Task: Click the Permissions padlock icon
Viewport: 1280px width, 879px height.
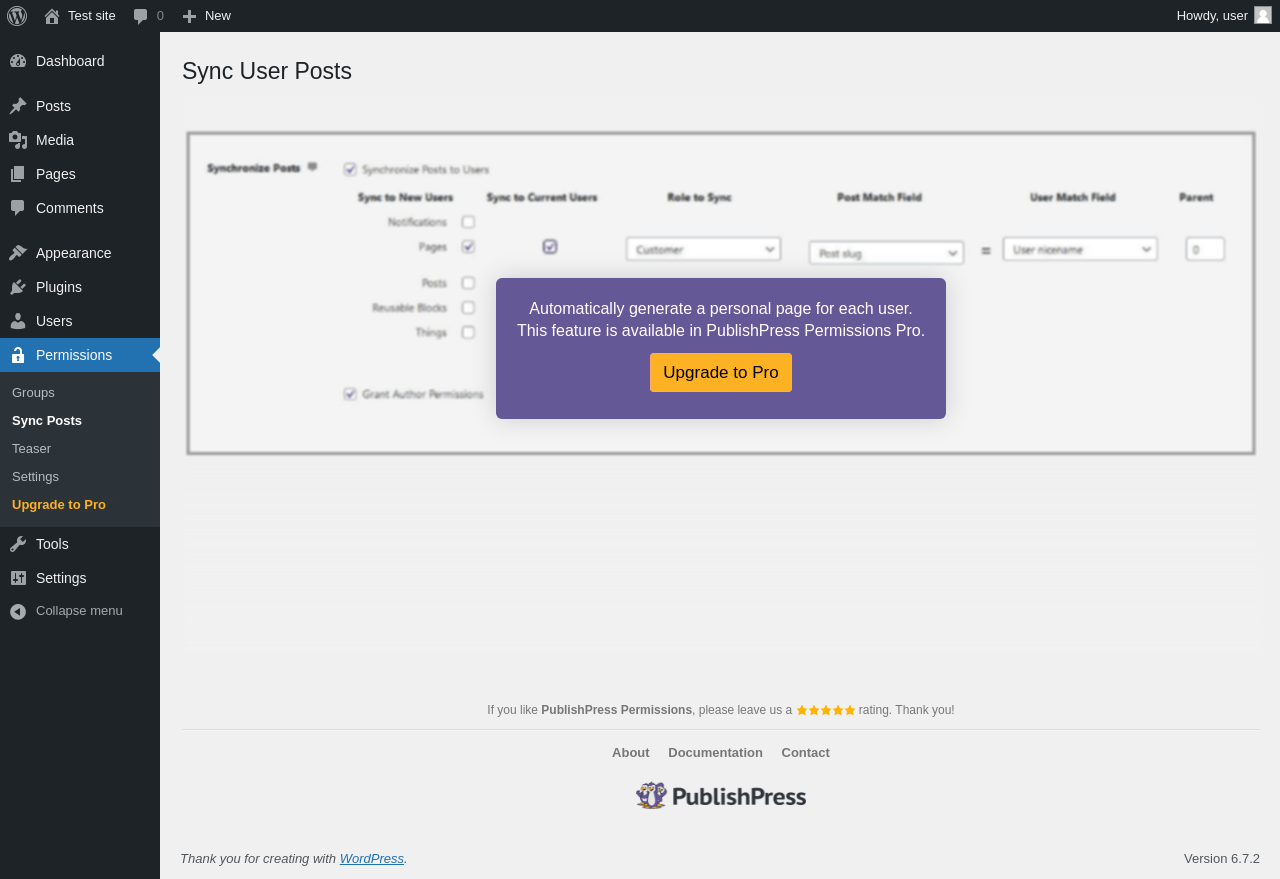Action: [18, 355]
